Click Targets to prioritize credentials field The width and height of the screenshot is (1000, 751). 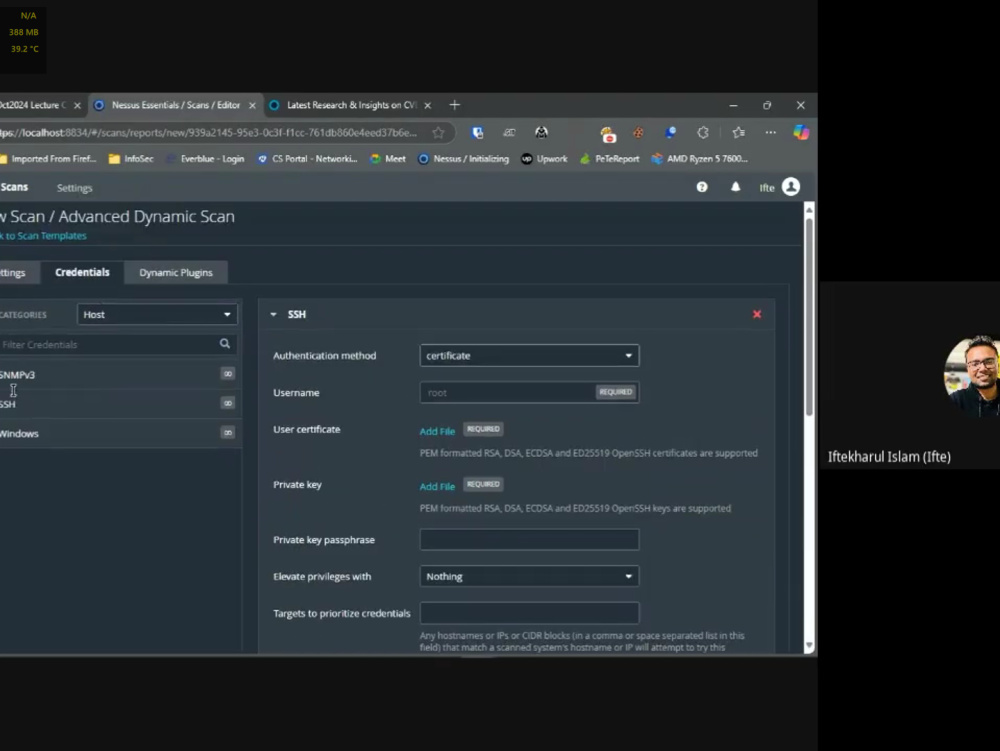529,613
